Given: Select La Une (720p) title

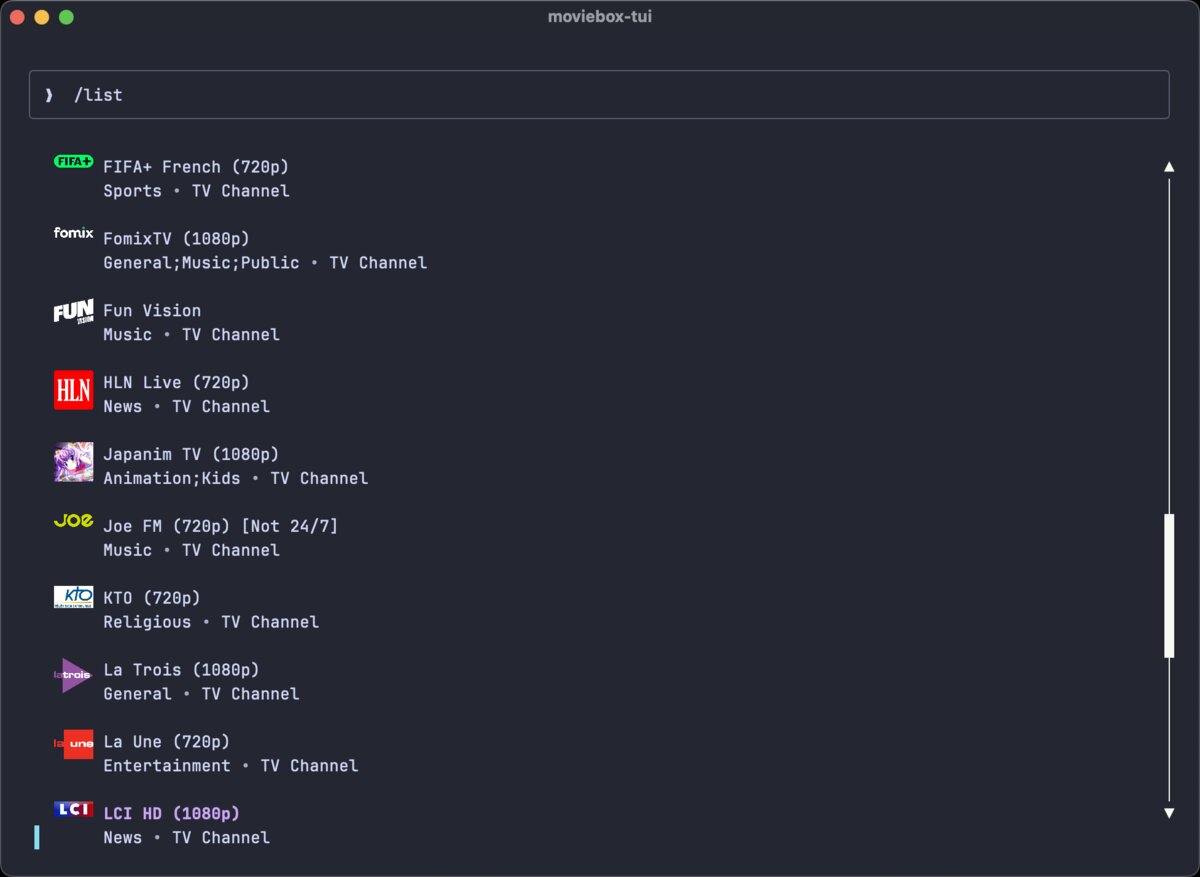Looking at the screenshot, I should (167, 743).
